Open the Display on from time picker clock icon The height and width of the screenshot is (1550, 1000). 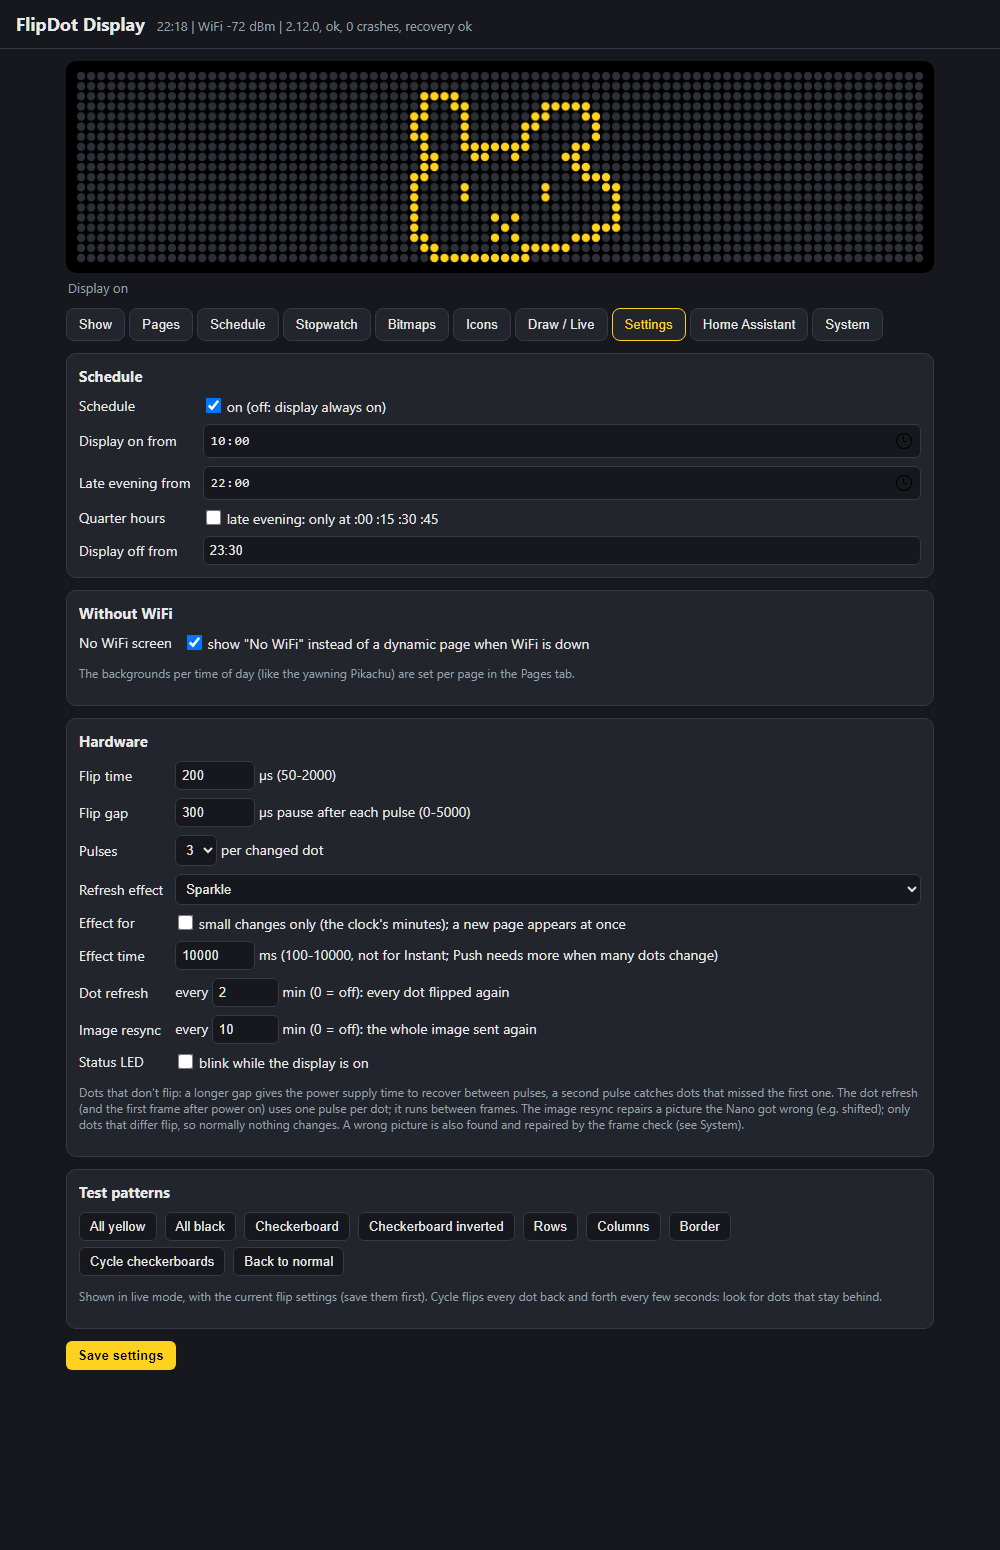[903, 441]
